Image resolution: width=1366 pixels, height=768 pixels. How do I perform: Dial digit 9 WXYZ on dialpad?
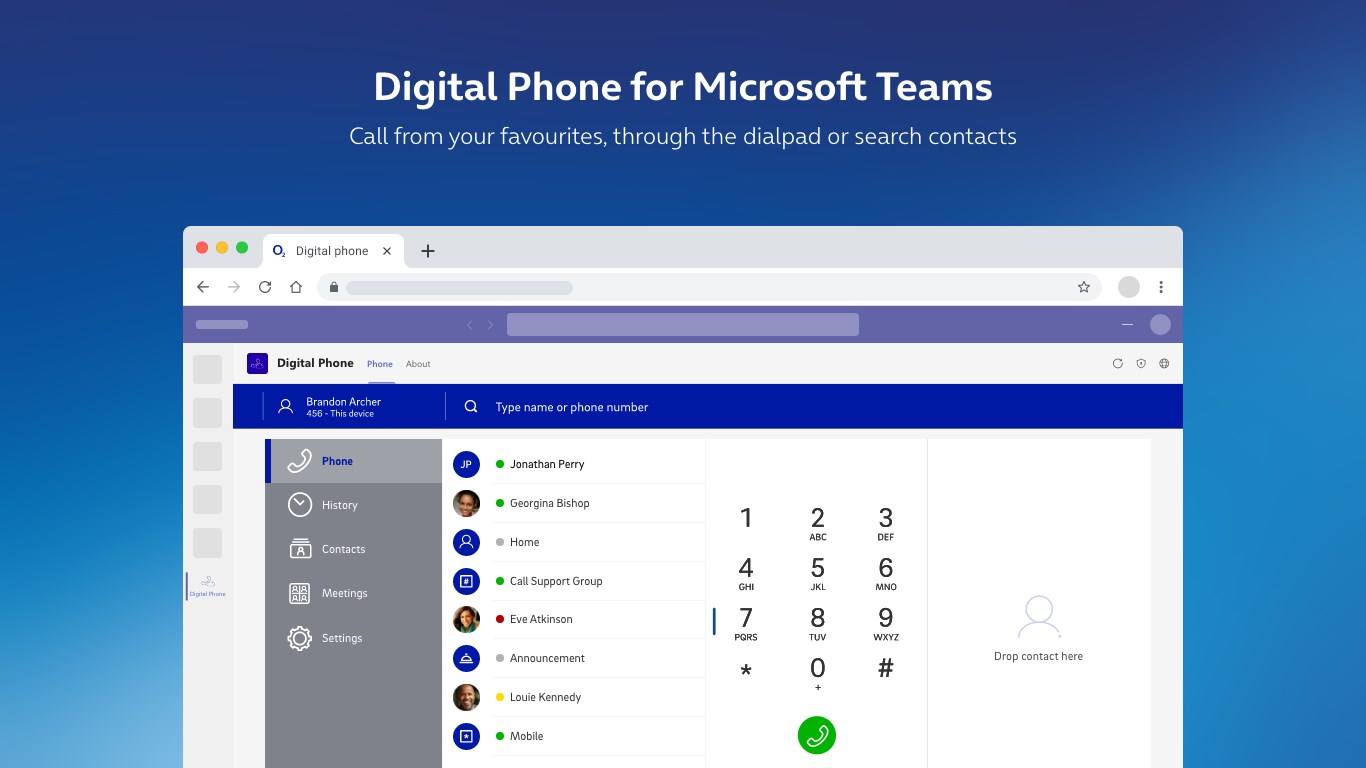886,623
